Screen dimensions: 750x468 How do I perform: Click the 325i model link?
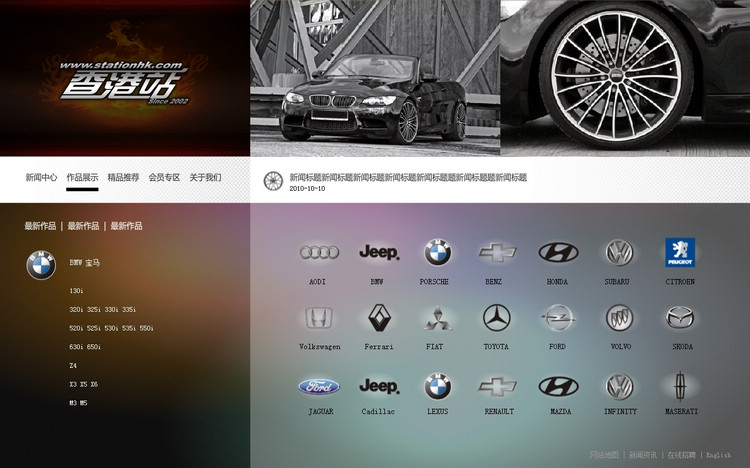94,310
